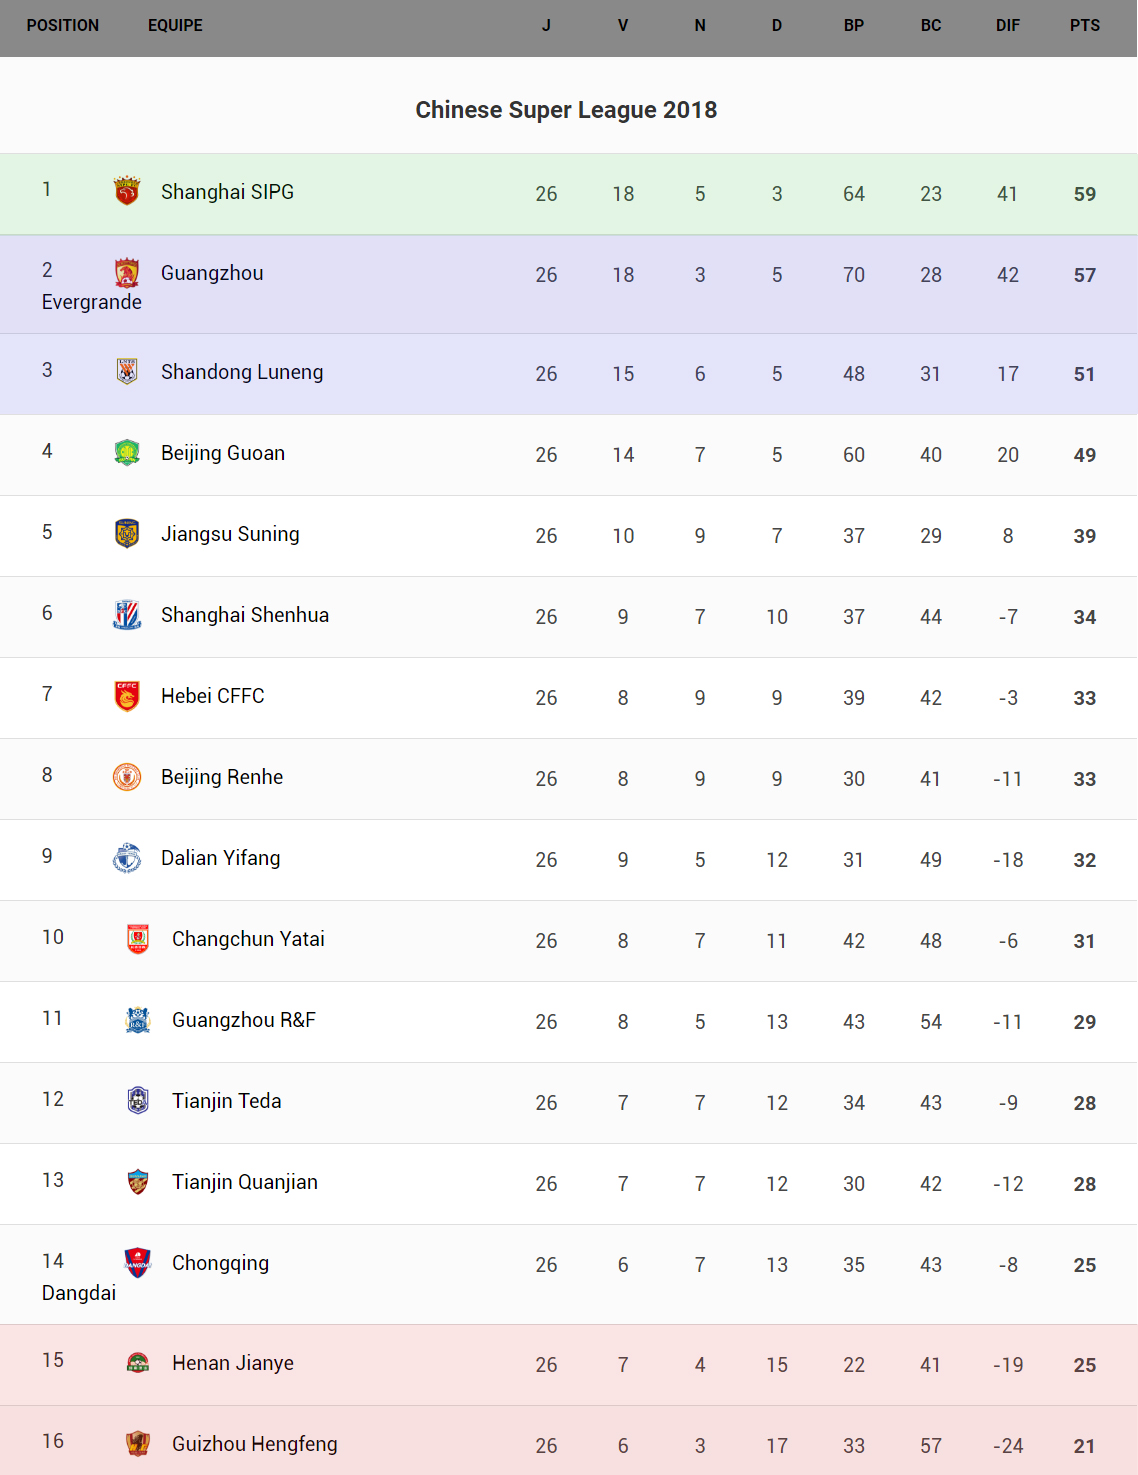This screenshot has height=1475, width=1138.
Task: Click the EQUIPE column header
Action: pyautogui.click(x=175, y=26)
